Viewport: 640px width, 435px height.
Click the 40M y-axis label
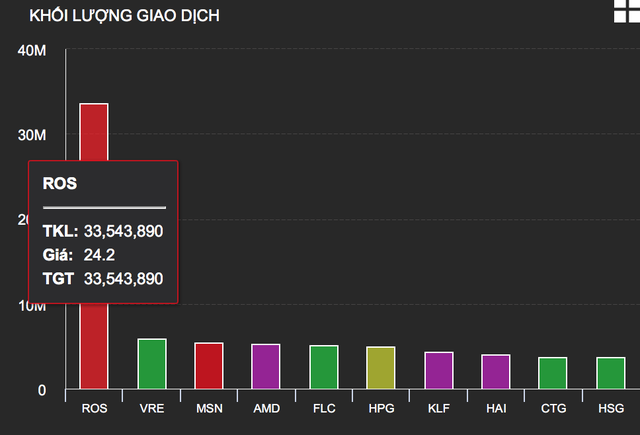click(x=33, y=50)
